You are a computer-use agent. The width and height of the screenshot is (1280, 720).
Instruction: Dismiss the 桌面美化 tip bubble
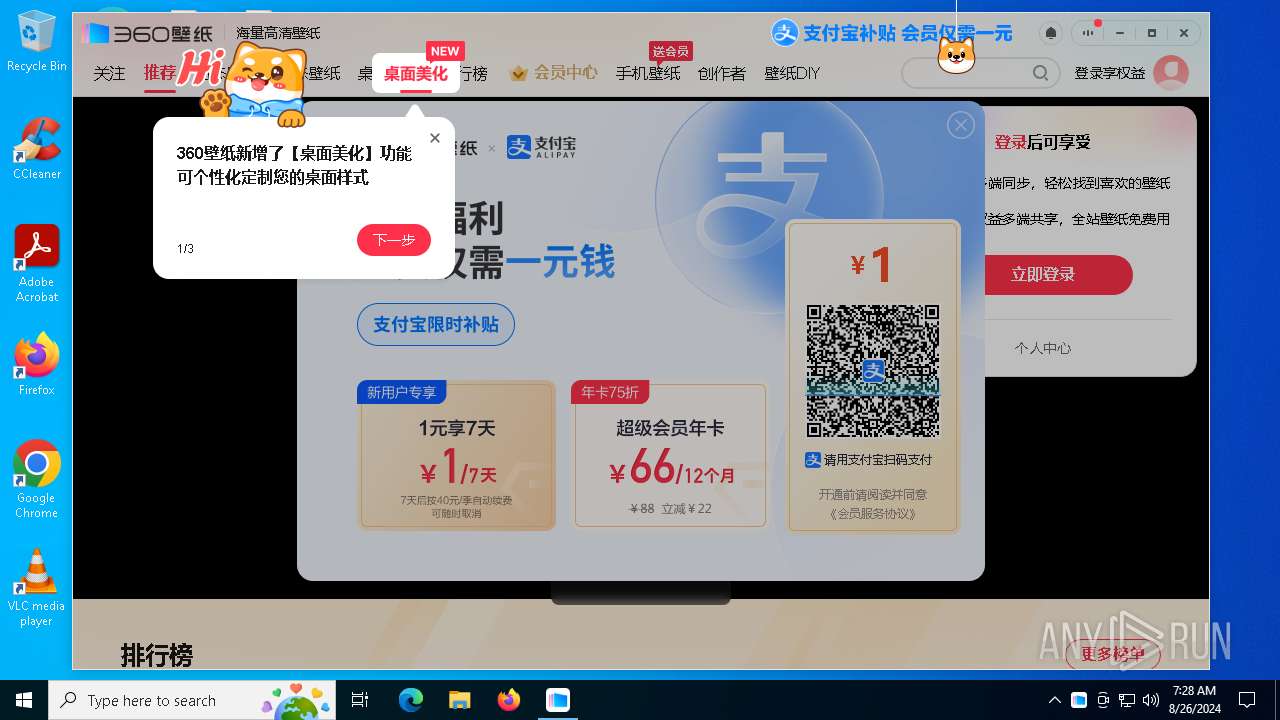click(x=435, y=138)
